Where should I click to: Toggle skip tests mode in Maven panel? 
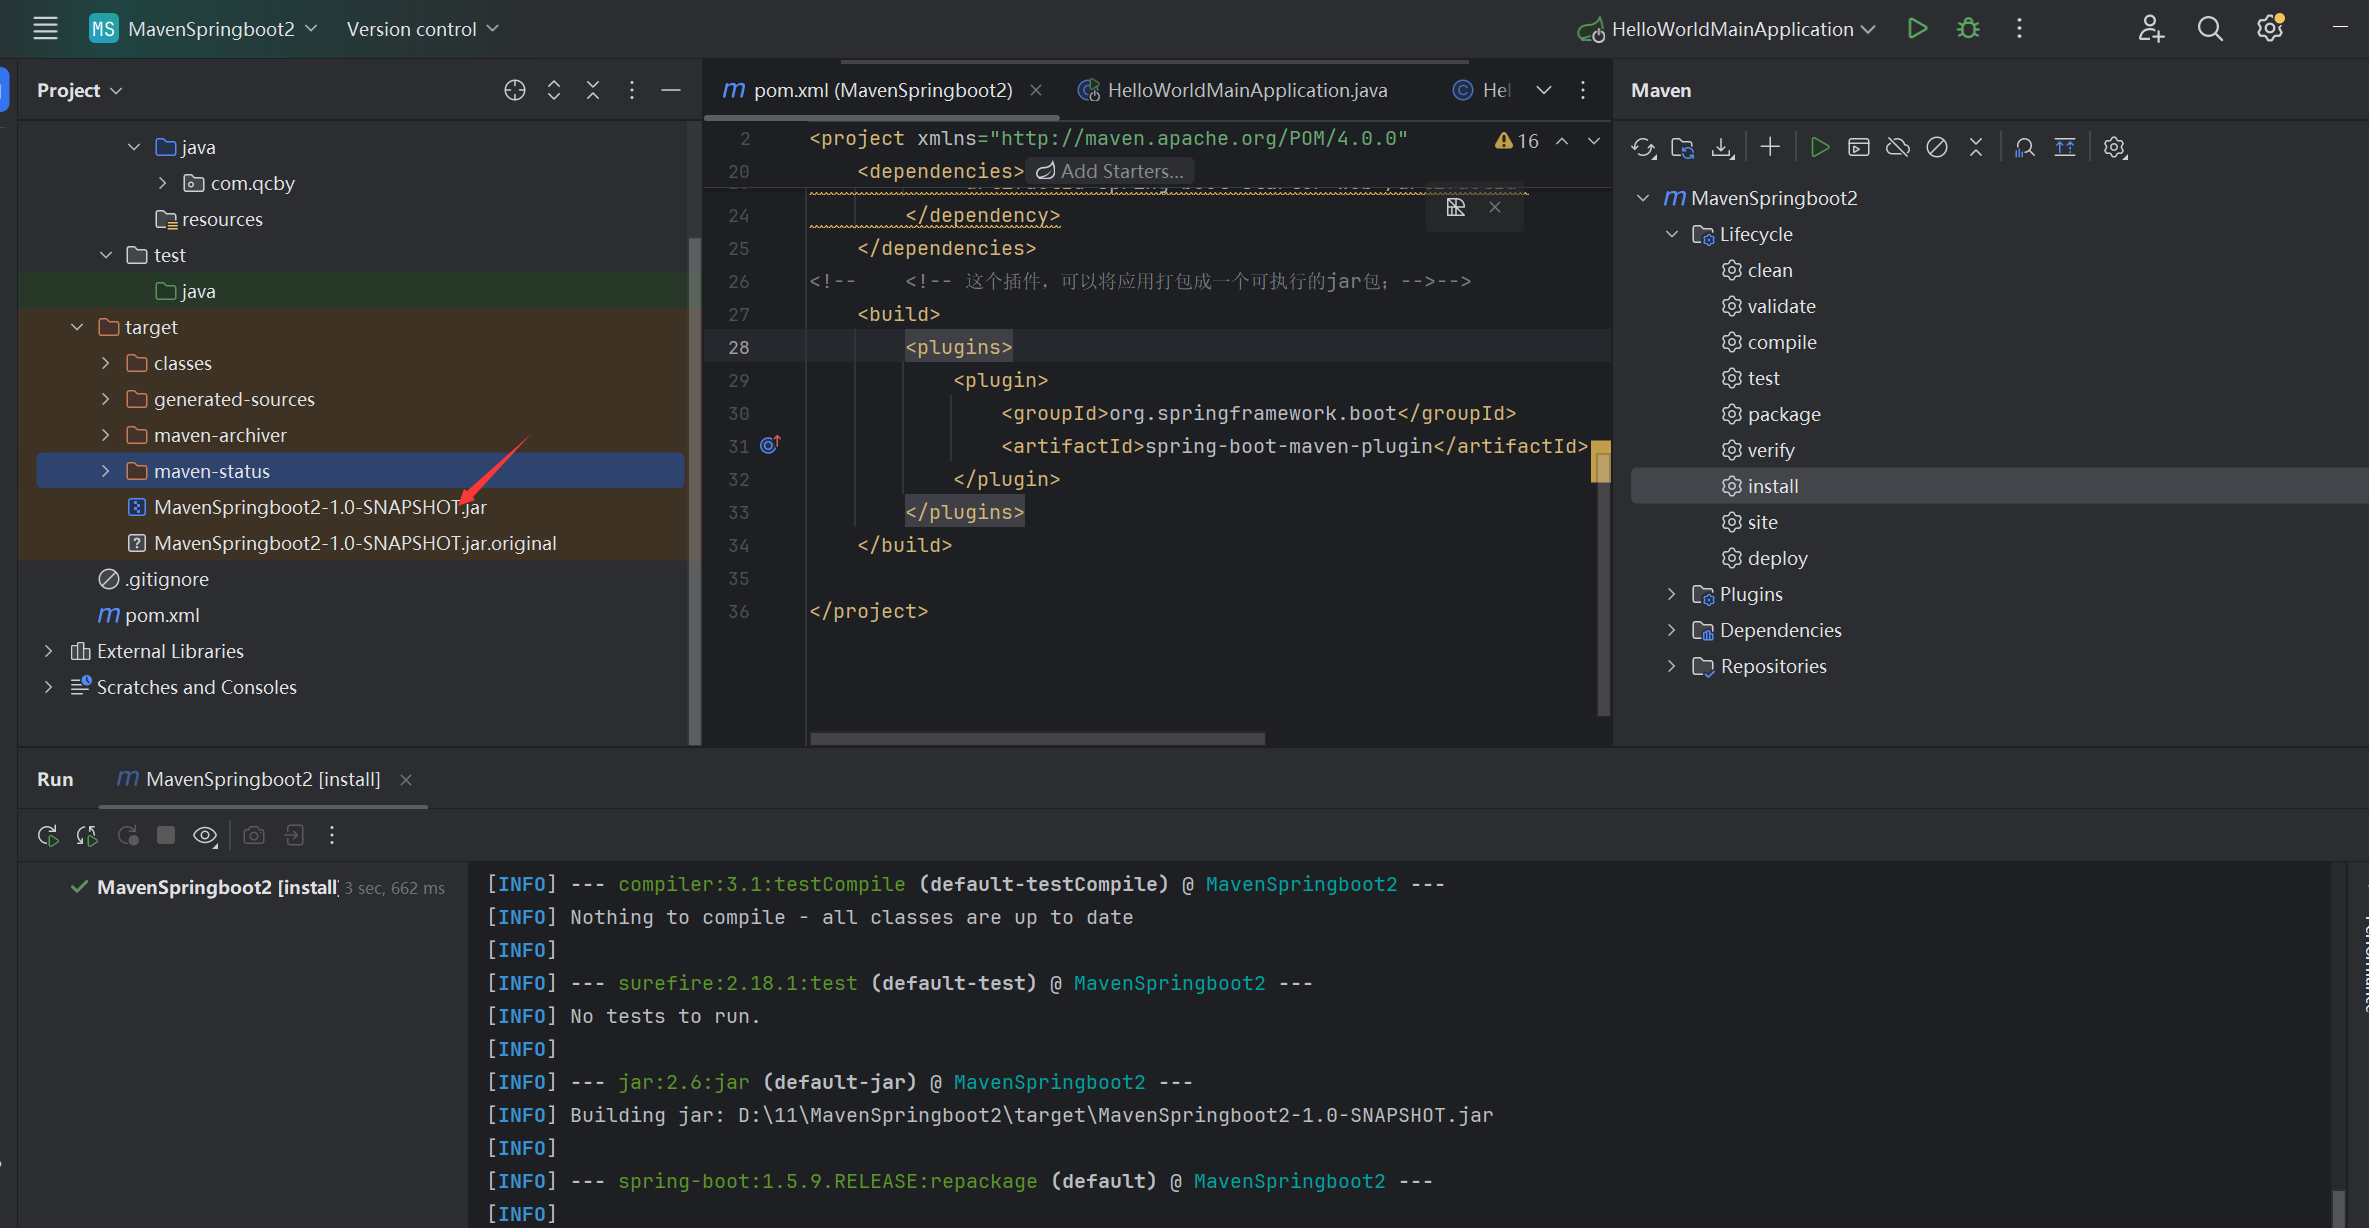coord(1937,147)
